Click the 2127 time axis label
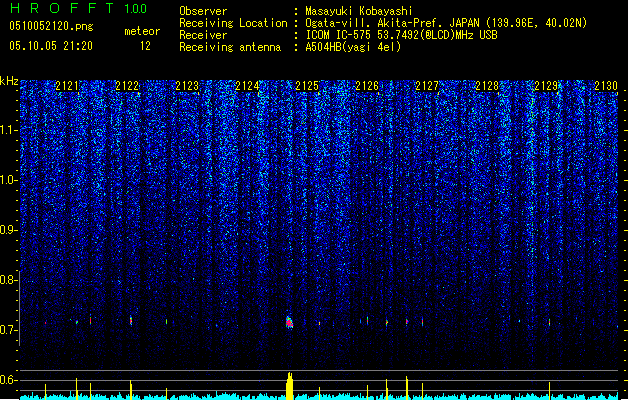This screenshot has height=400, width=629. click(x=427, y=86)
